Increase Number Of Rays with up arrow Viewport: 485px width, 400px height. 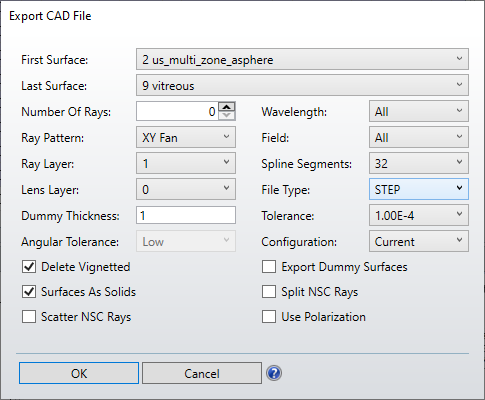click(x=227, y=107)
